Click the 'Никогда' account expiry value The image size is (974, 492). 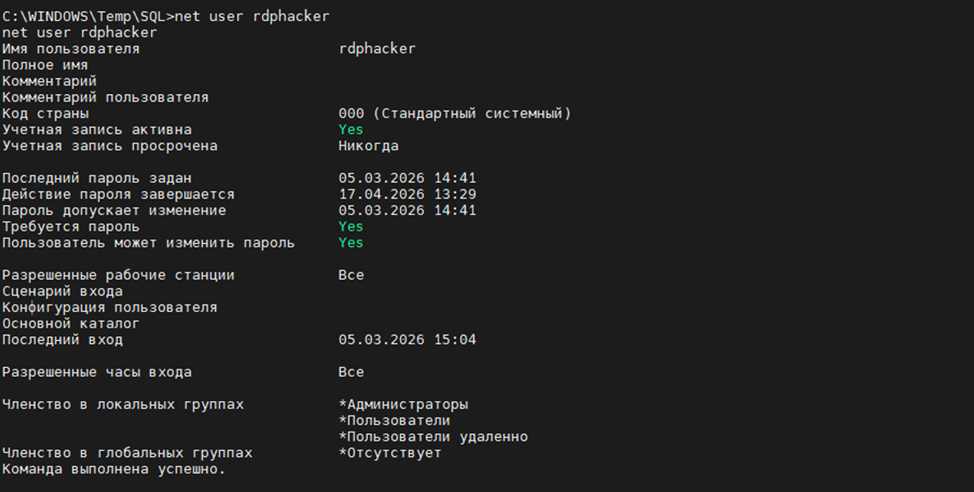click(368, 145)
